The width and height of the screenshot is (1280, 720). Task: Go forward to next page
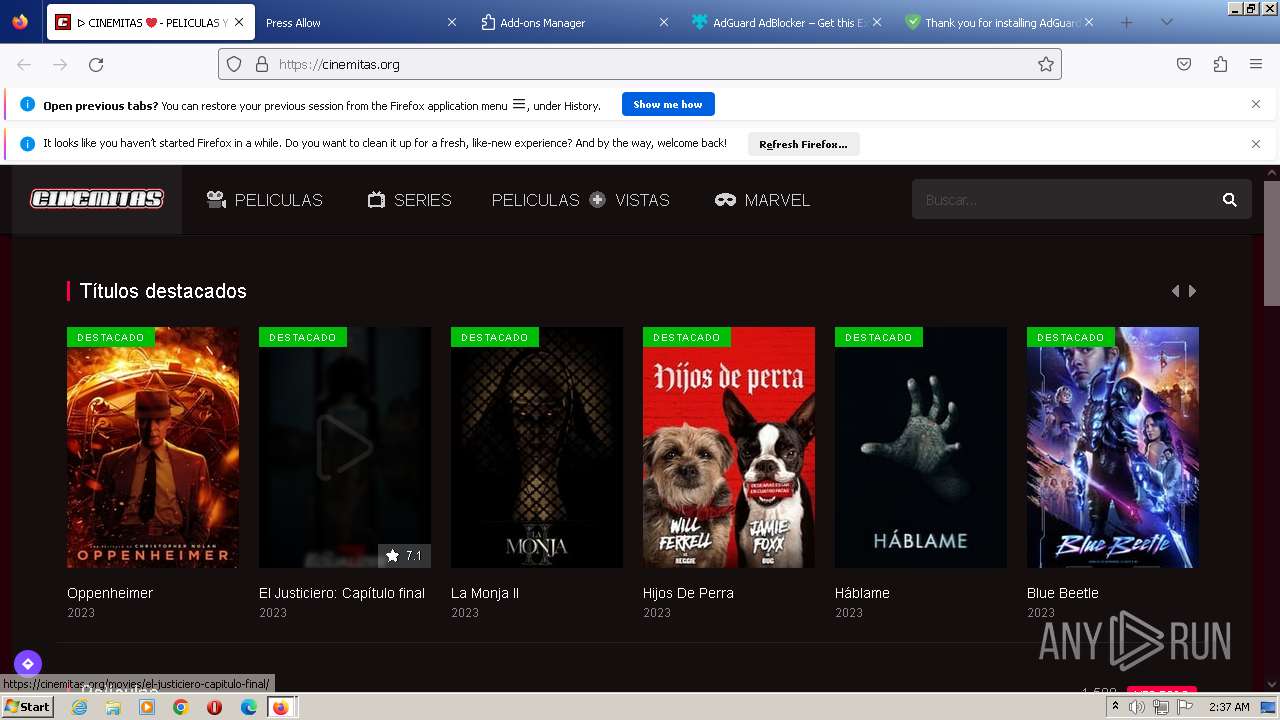click(x=60, y=64)
